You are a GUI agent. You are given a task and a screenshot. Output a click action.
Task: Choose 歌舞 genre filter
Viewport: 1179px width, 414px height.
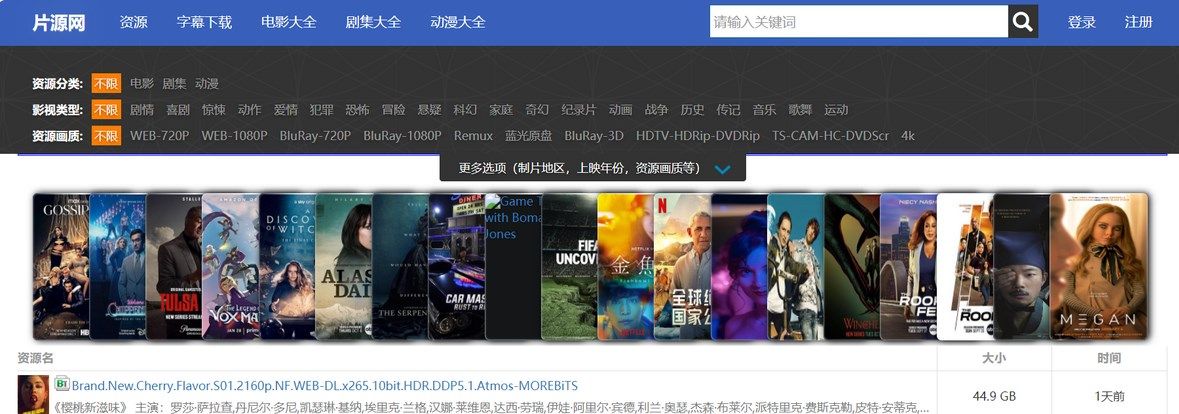coord(801,110)
